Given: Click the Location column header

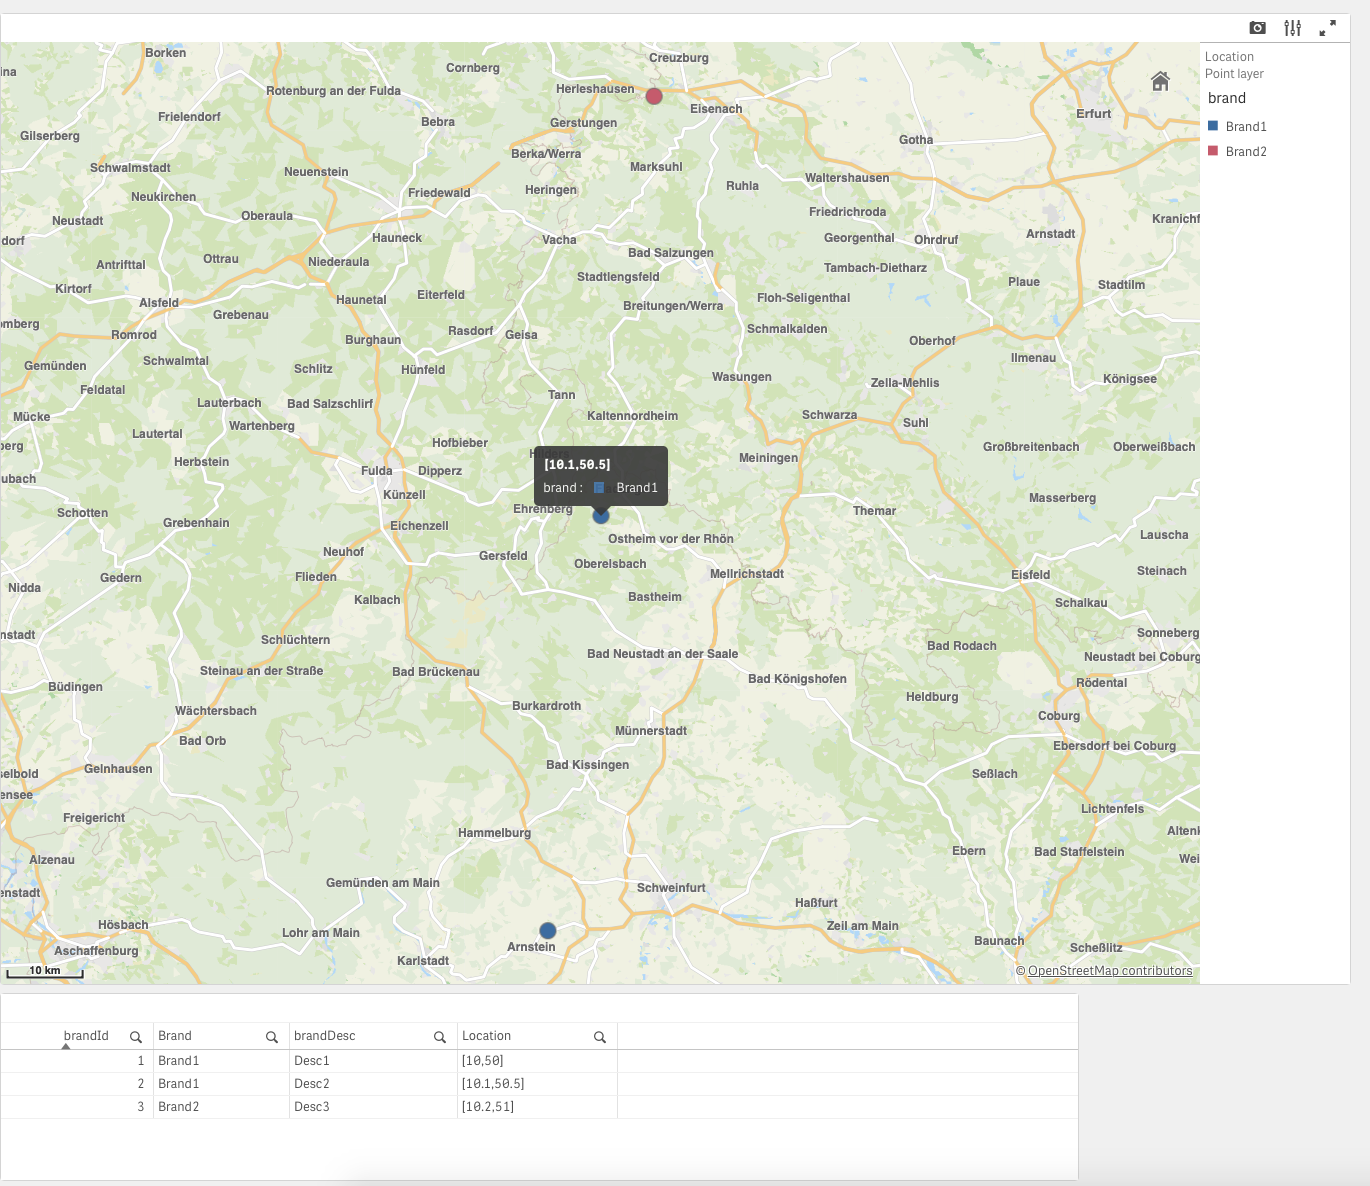Looking at the screenshot, I should pyautogui.click(x=486, y=1036).
